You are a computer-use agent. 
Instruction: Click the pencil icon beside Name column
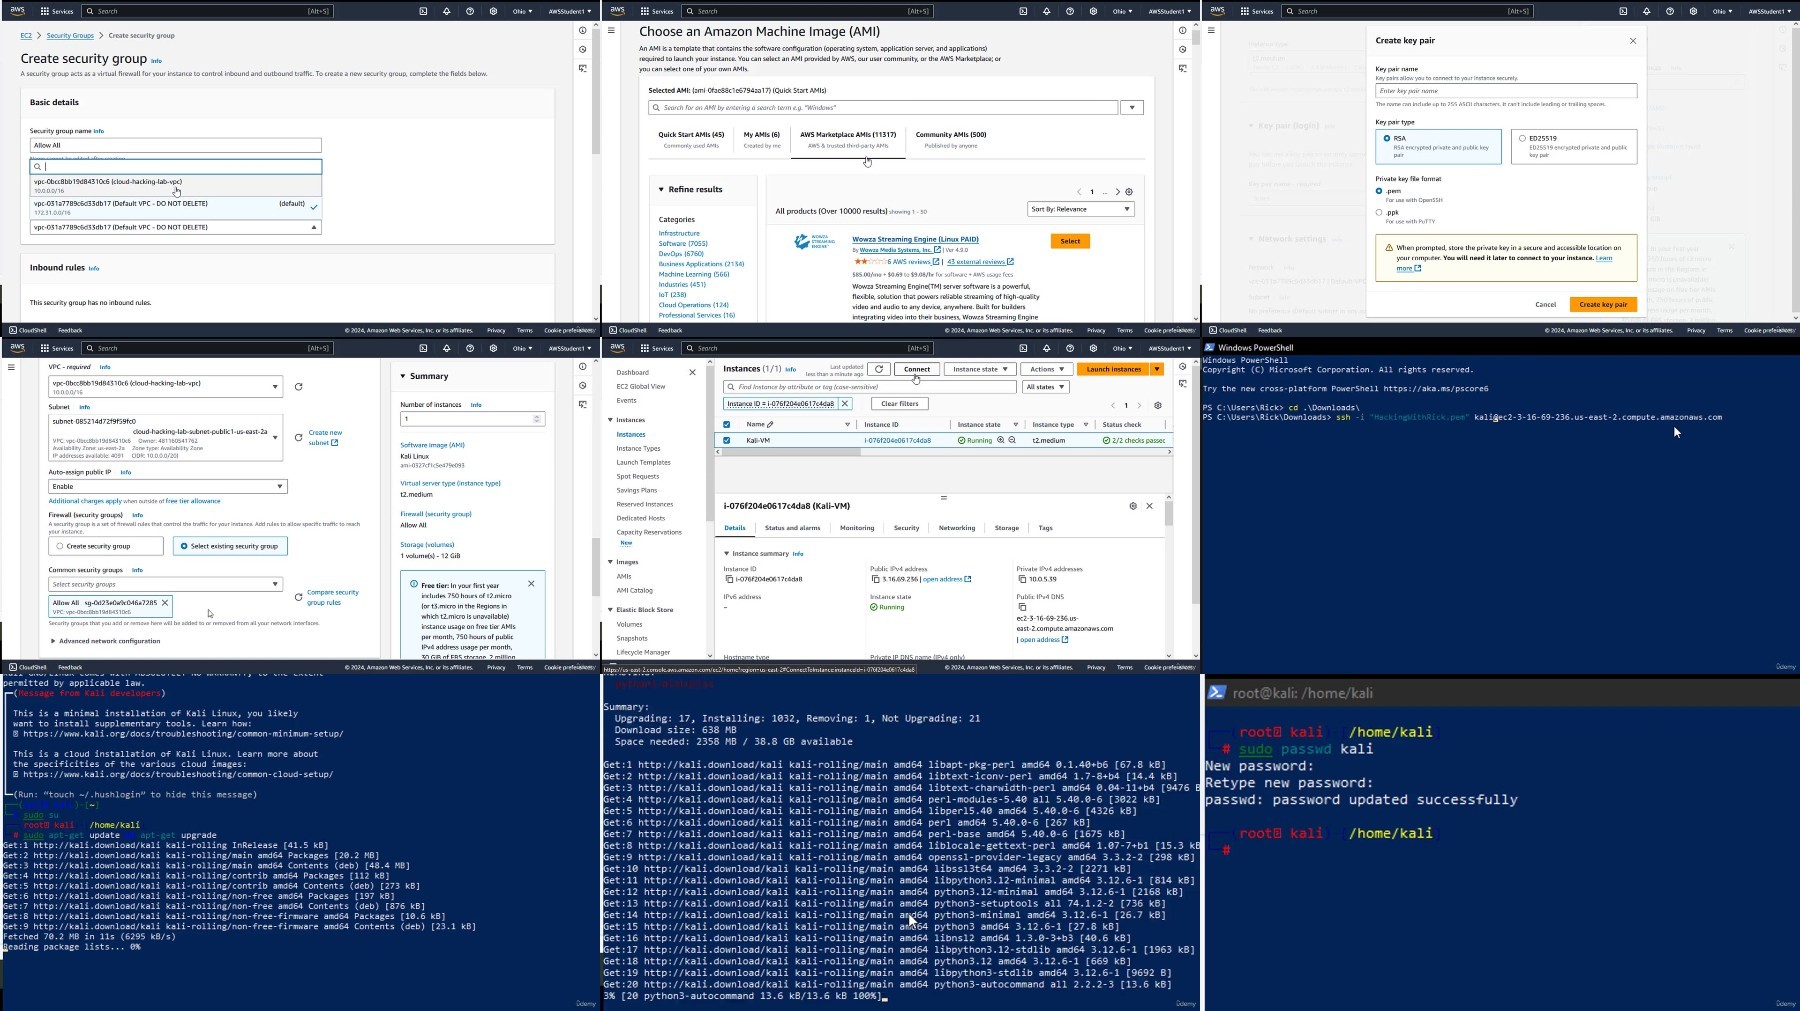click(770, 424)
